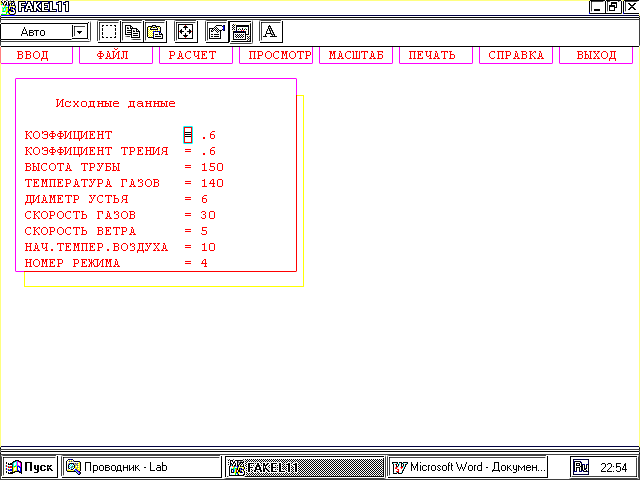
Task: Click the 22:54 clock in tray
Action: (613, 467)
